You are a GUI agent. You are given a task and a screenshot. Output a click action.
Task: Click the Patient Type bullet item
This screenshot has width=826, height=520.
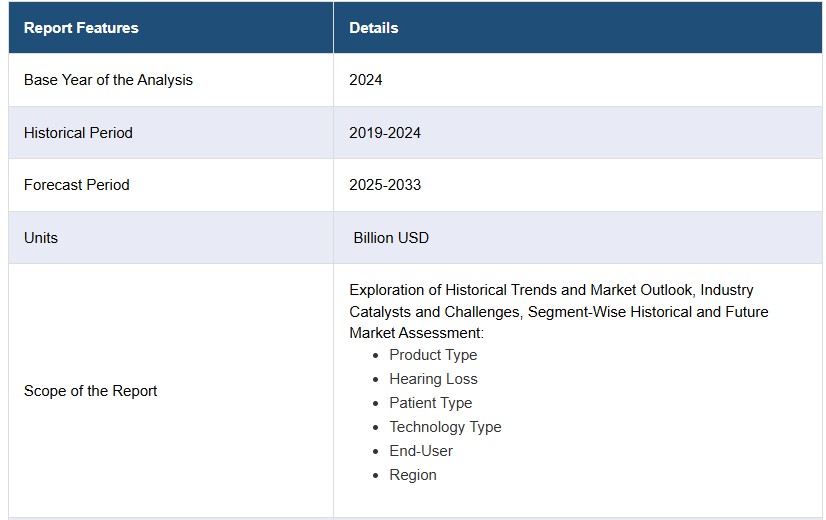coord(430,403)
